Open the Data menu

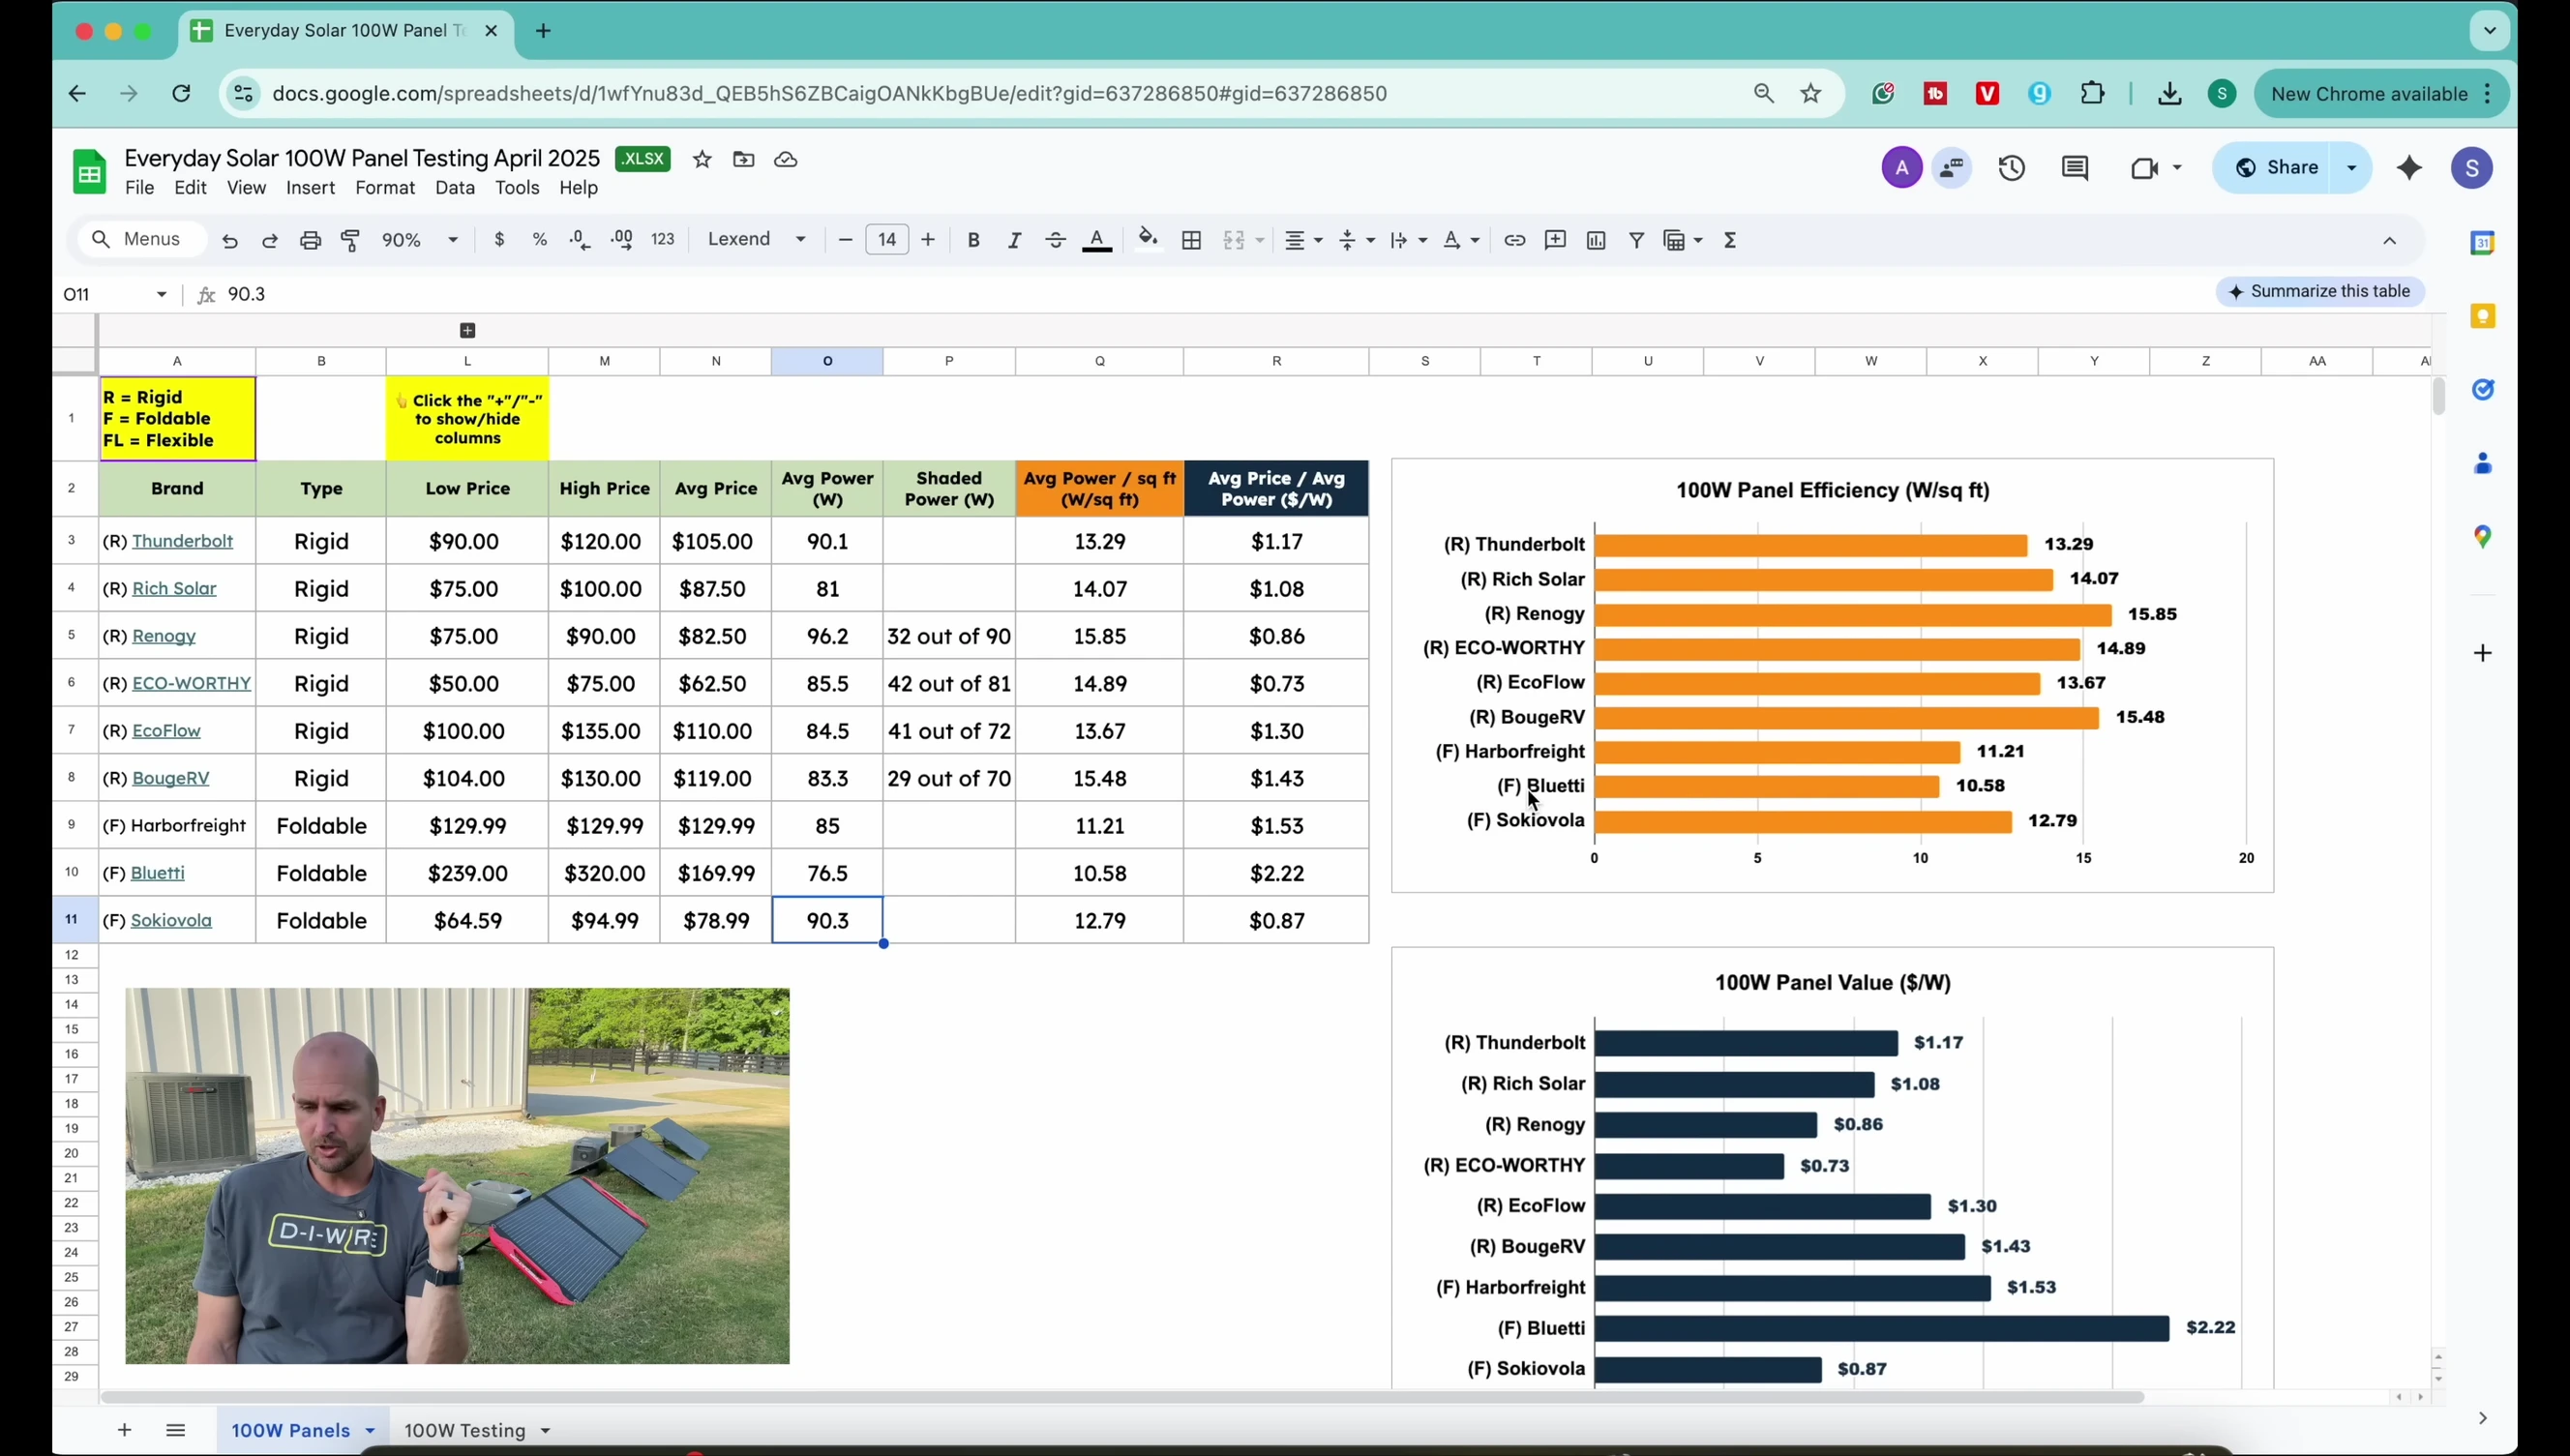455,188
